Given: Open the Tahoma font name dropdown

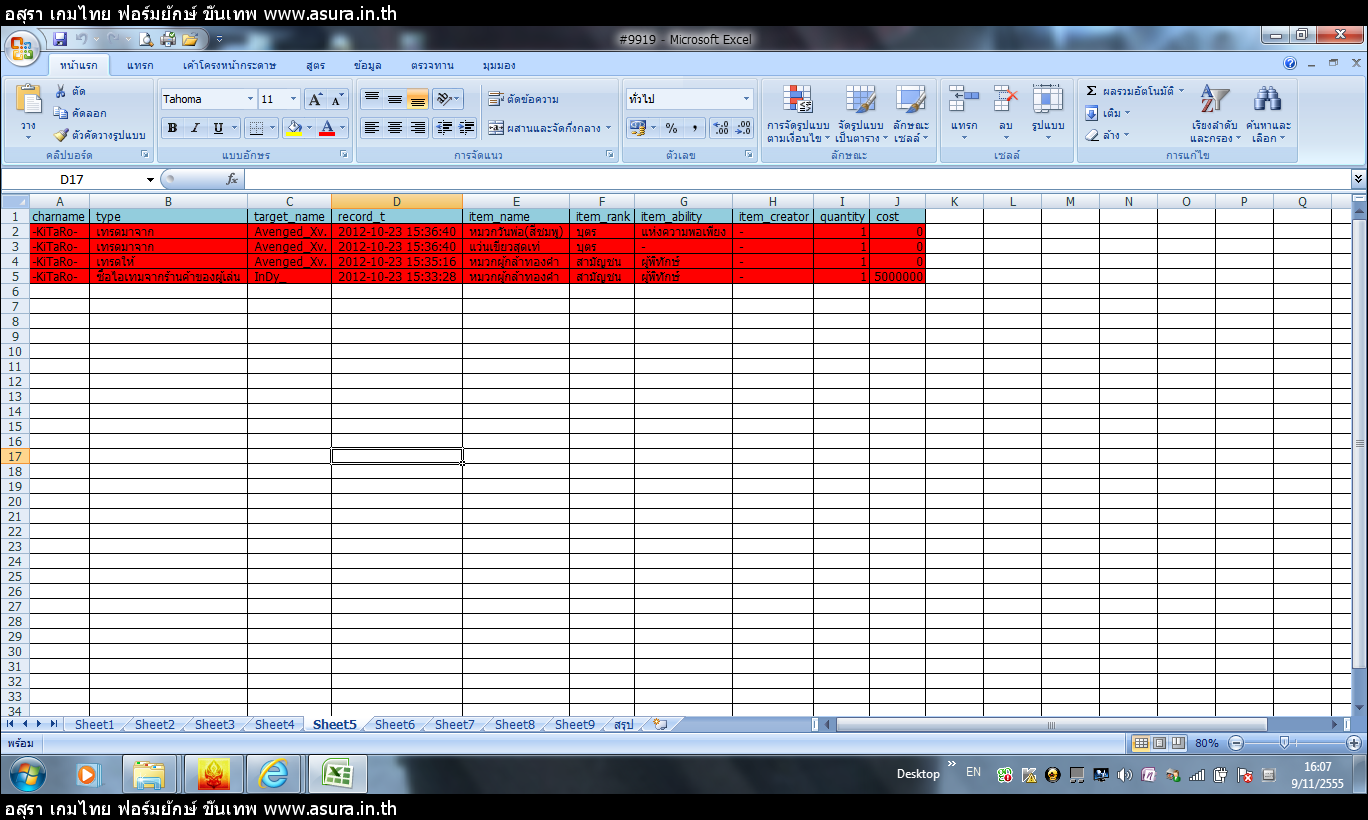Looking at the screenshot, I should 250,99.
